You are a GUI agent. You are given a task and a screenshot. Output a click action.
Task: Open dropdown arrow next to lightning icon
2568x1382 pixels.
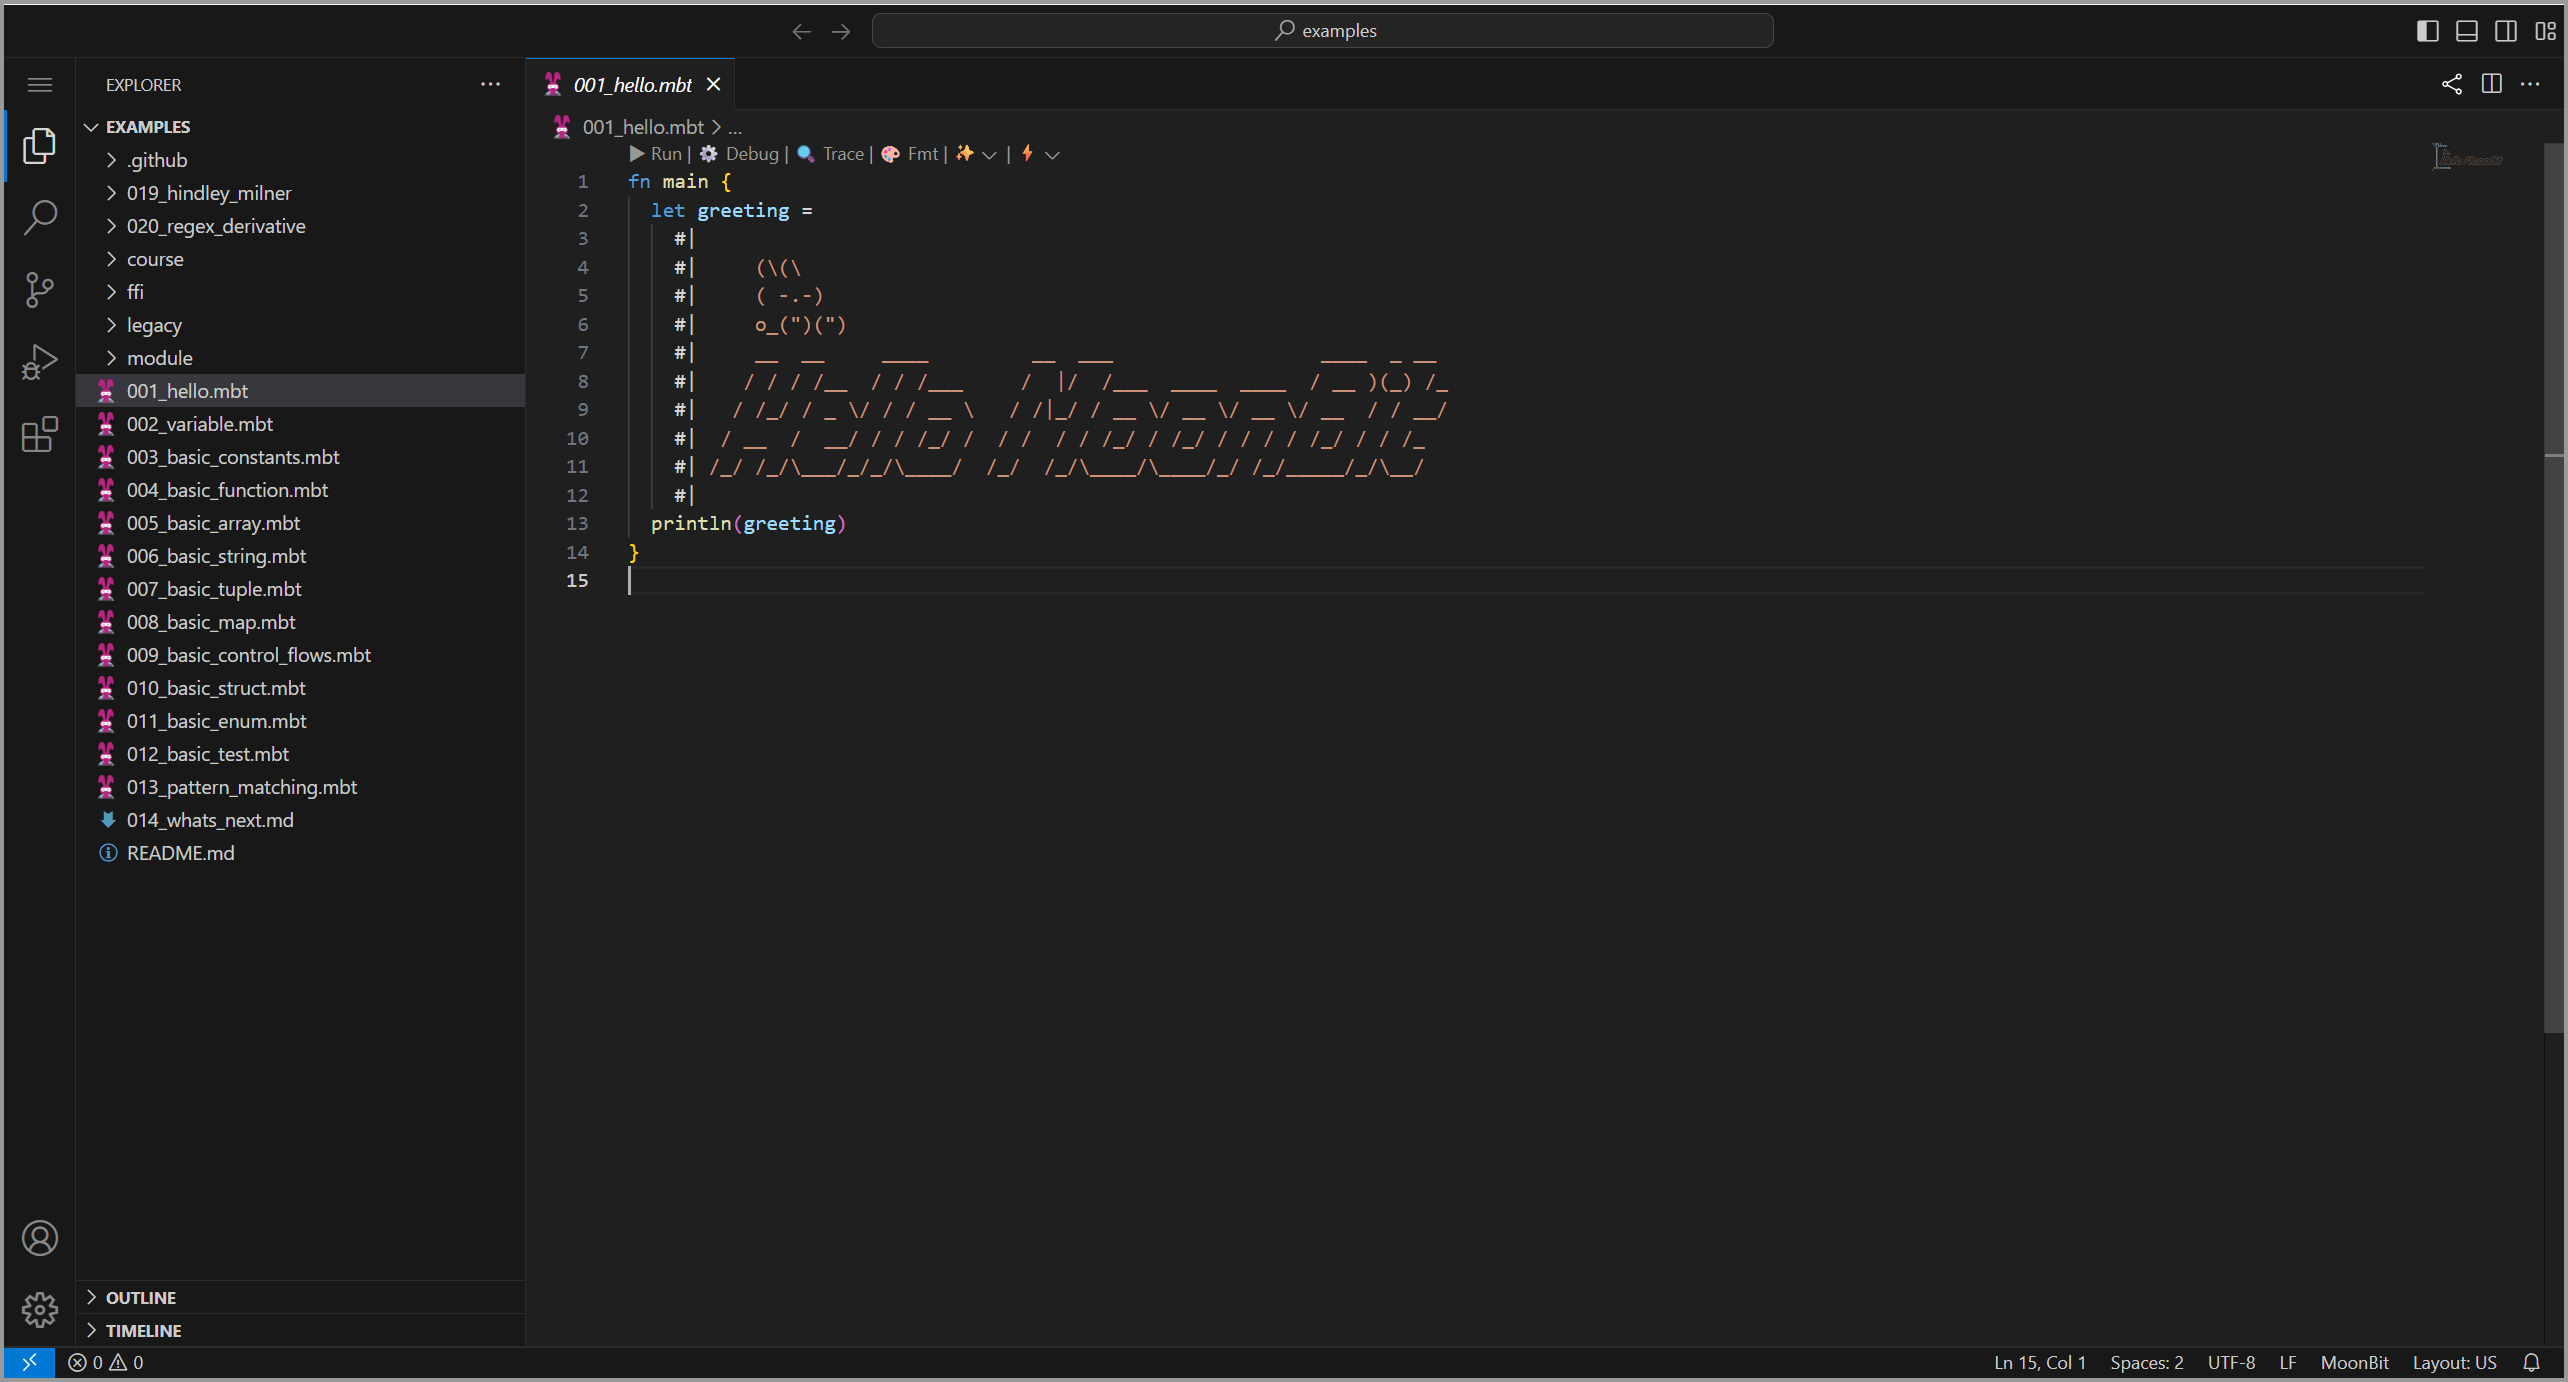(x=1052, y=155)
